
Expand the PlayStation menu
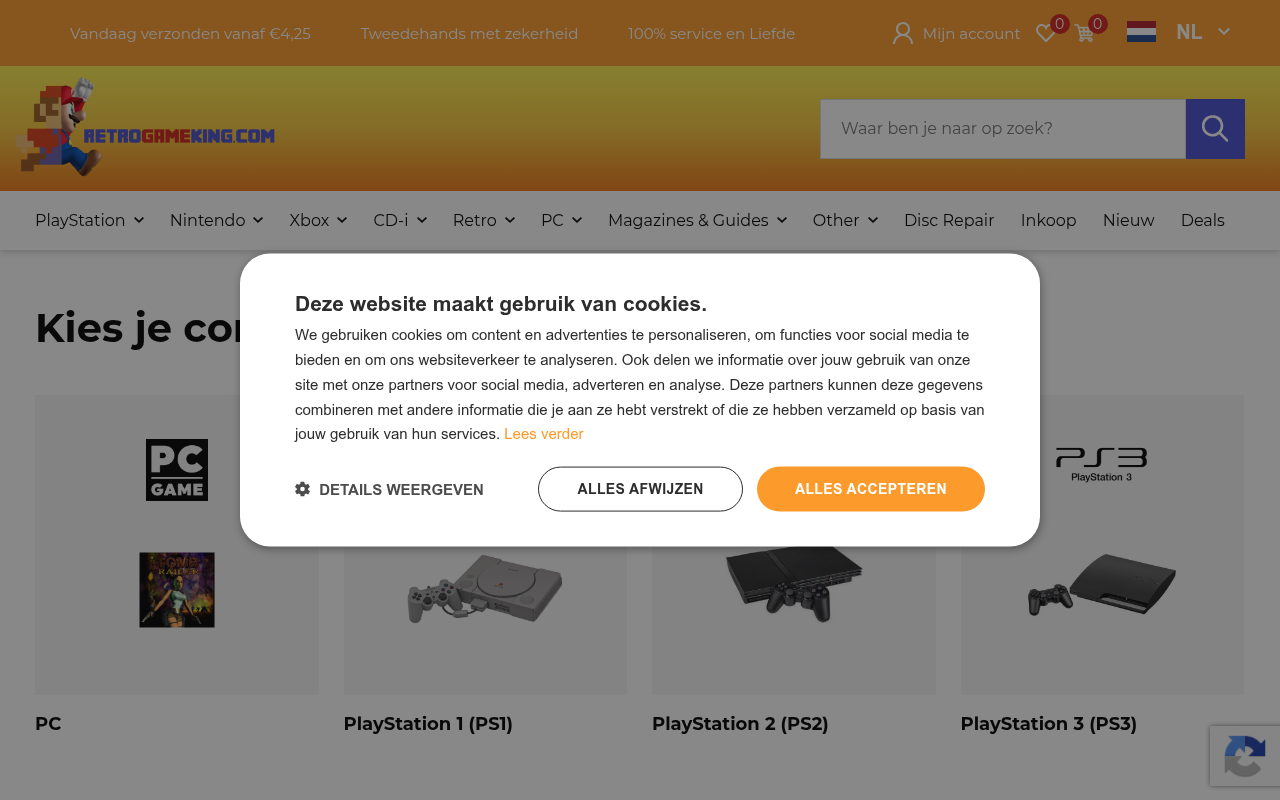89,220
